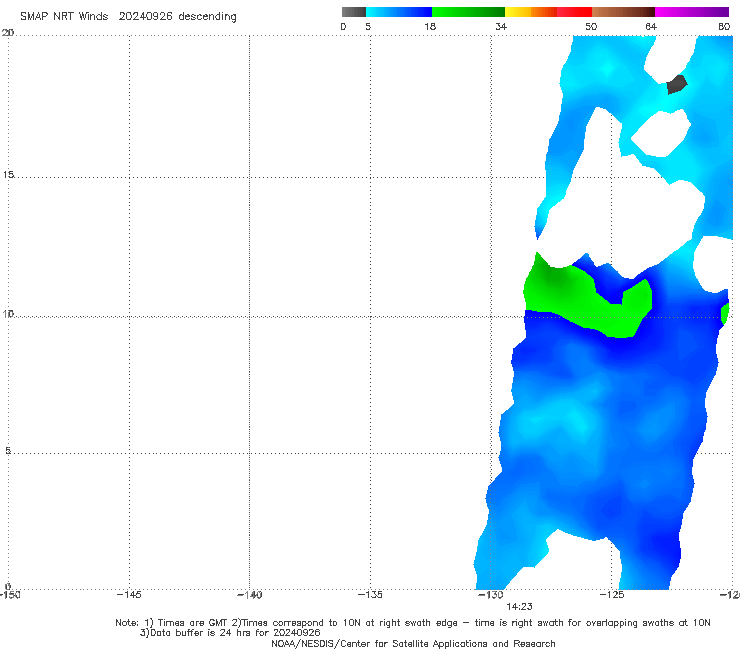This screenshot has width=740, height=650.
Task: Pick the yellow segment of the colorbar
Action: [518, 12]
